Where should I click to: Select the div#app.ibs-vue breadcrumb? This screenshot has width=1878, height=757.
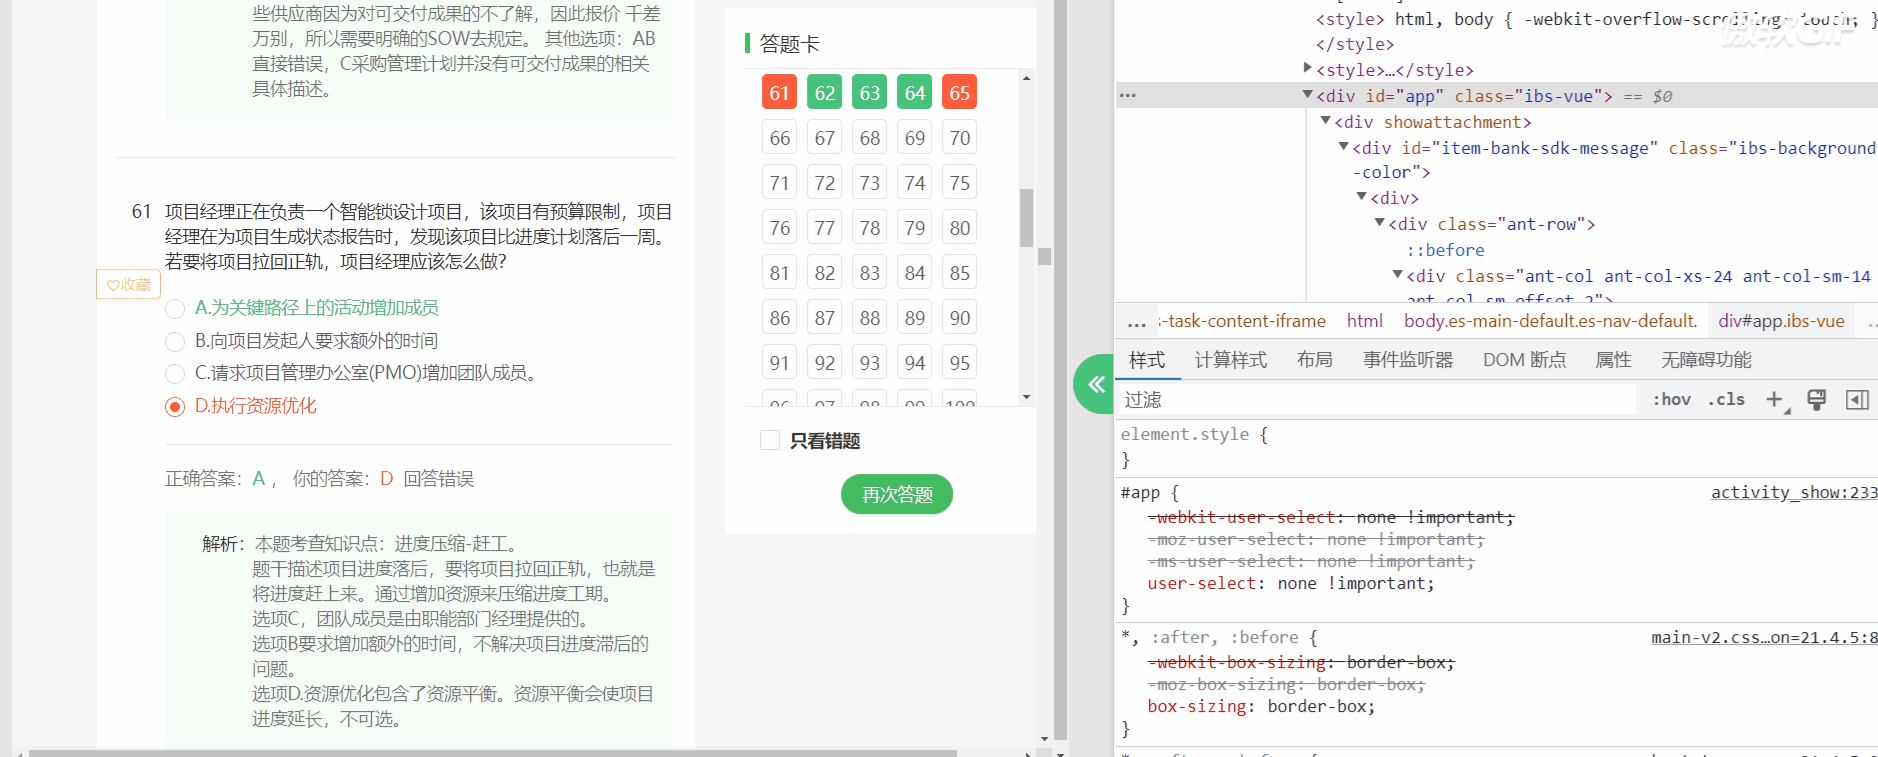click(x=1782, y=321)
